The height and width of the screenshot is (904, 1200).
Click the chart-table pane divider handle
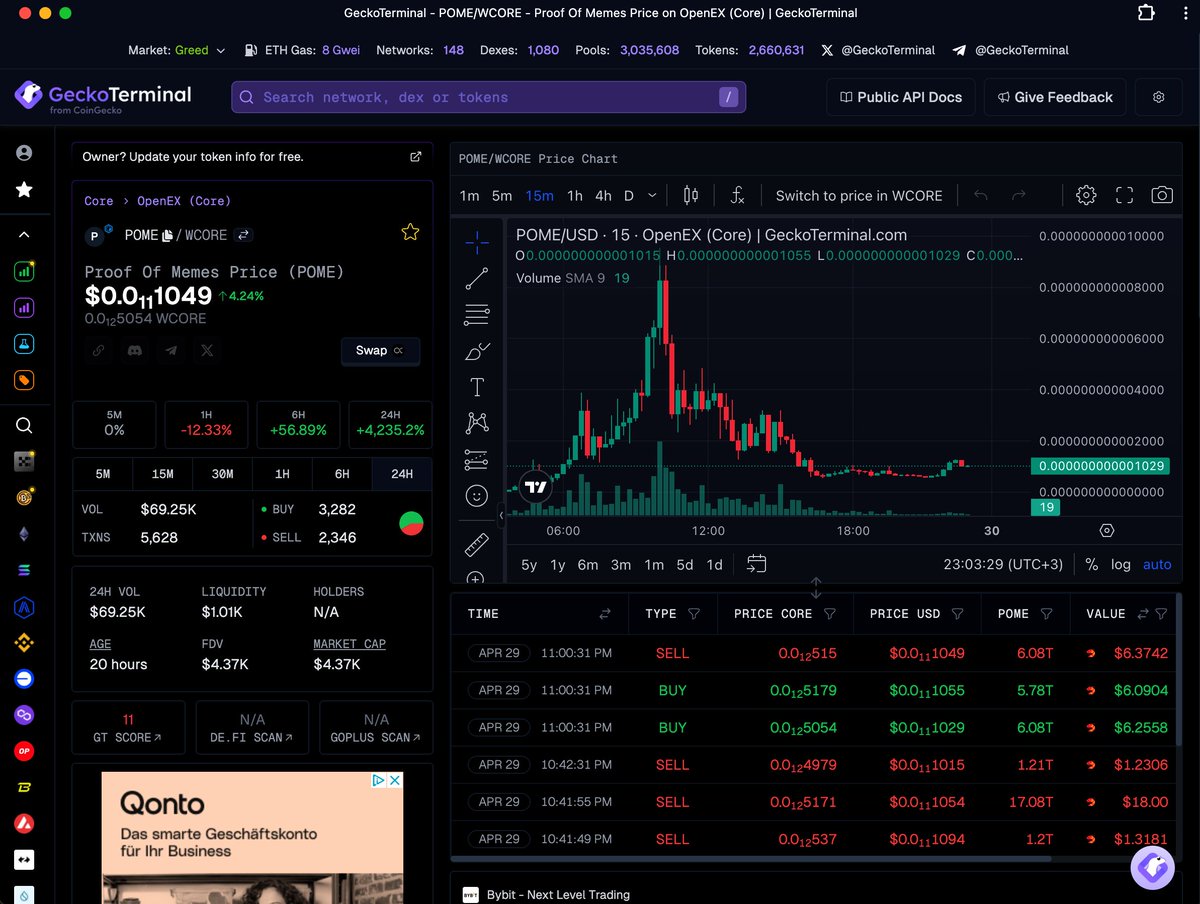point(815,587)
